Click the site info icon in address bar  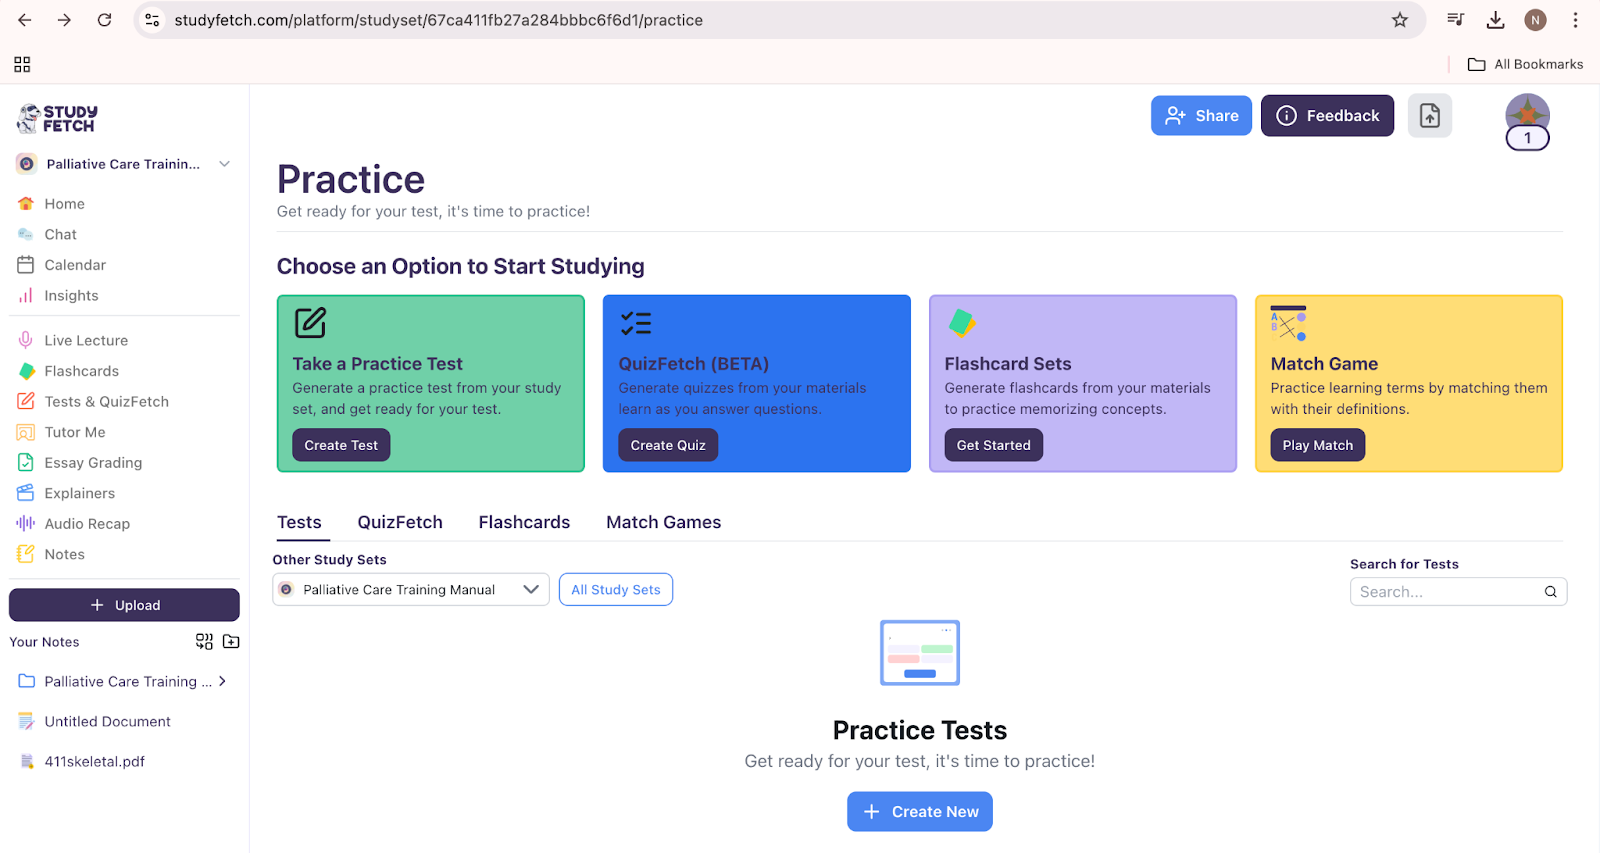152,20
